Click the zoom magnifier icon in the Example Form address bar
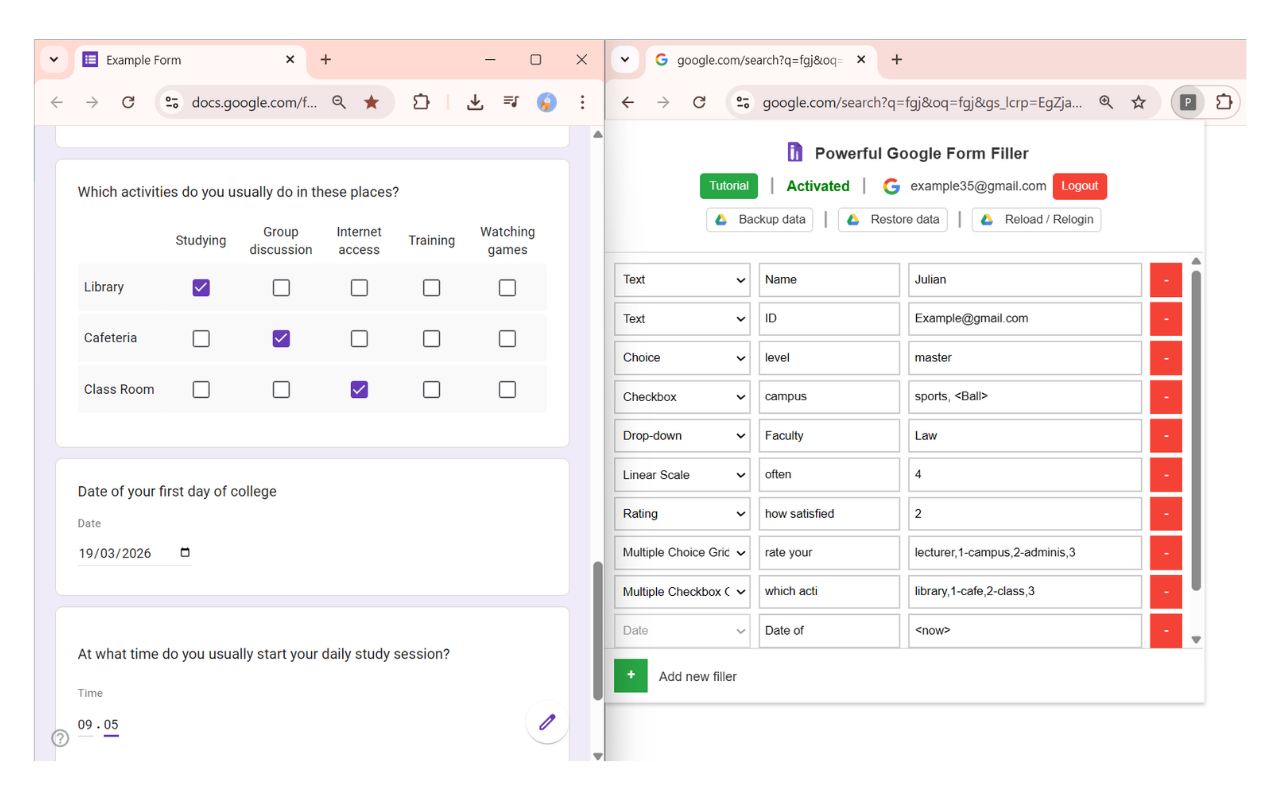The width and height of the screenshot is (1280, 800). [339, 102]
